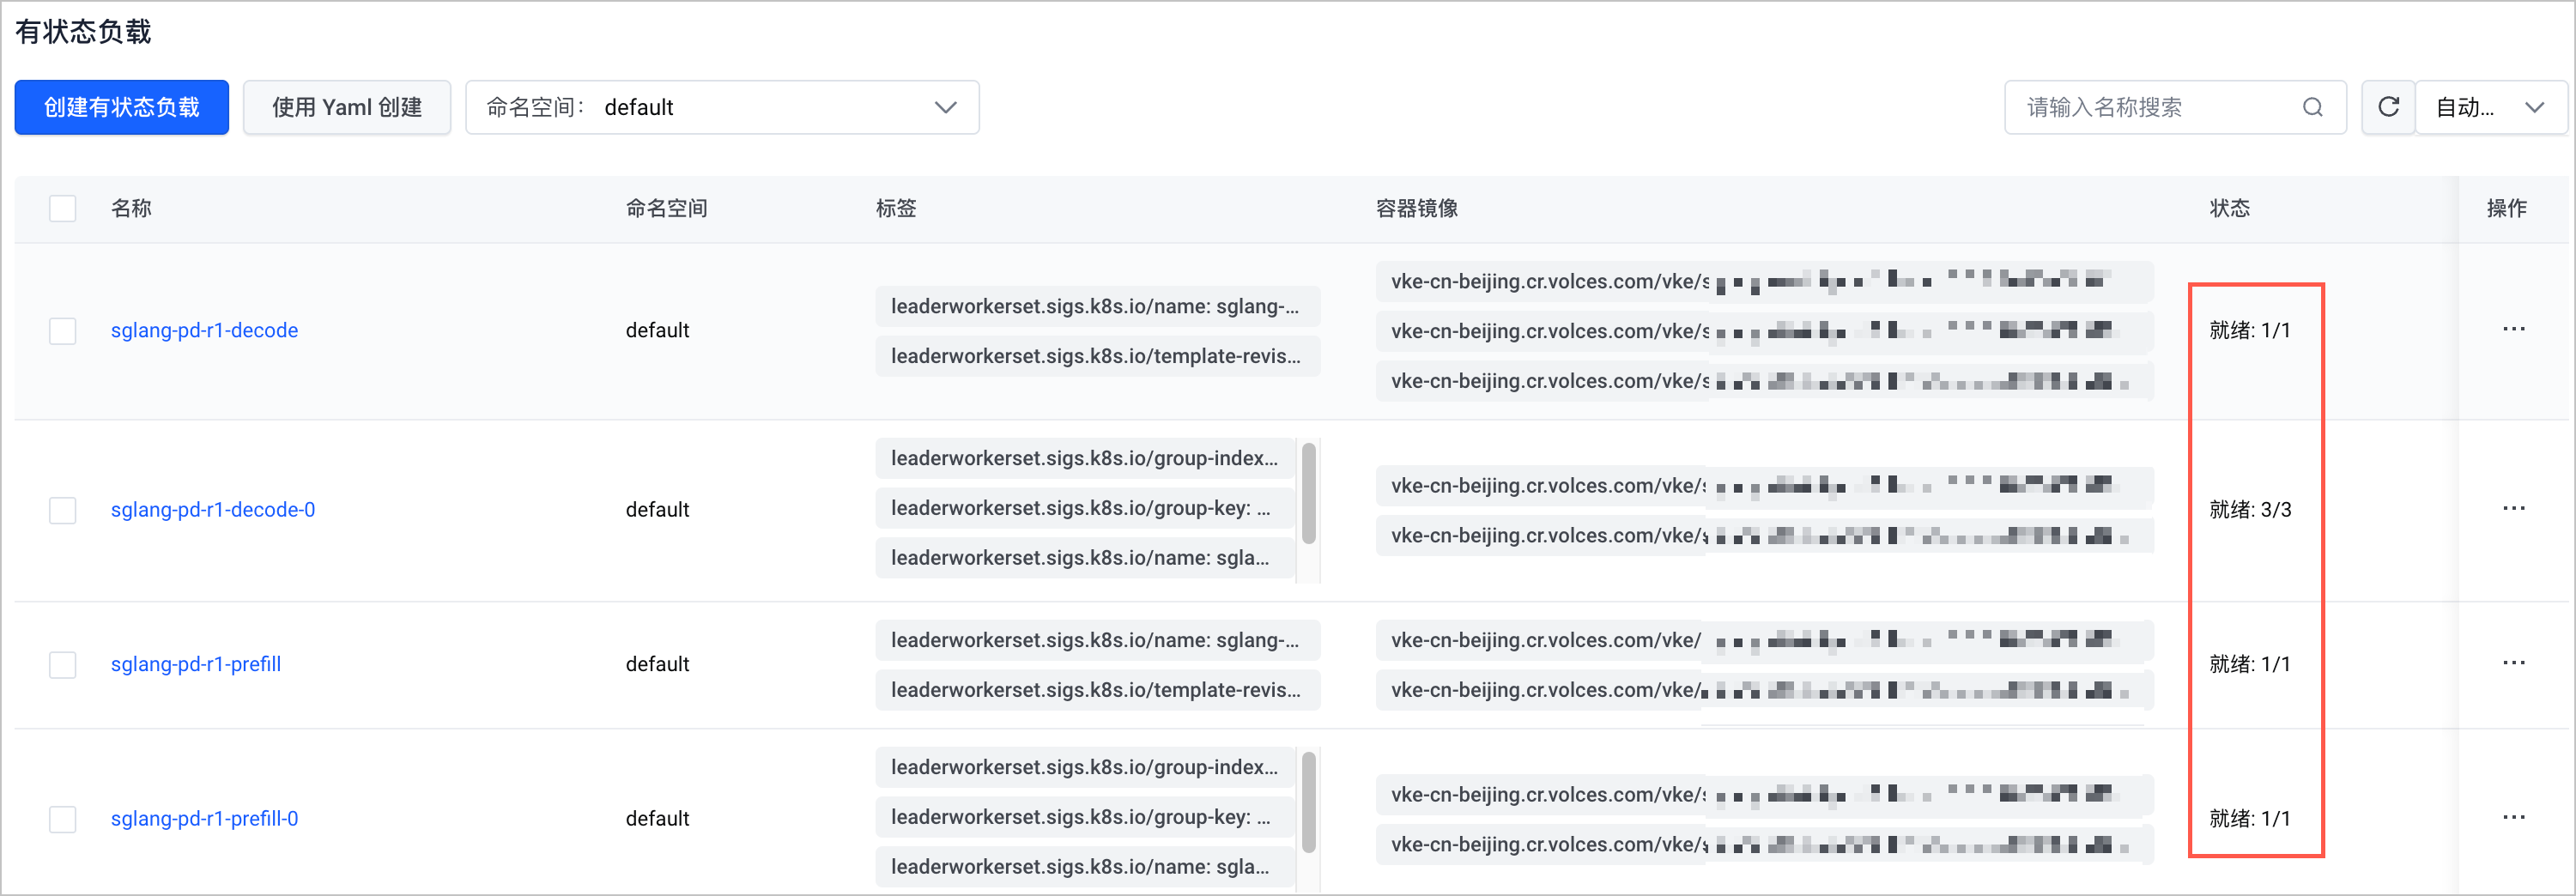Screen dimensions: 2576x896
Task: Click 就绪: 1/1 status of sglang-pd-r1-prefill-0
Action: pos(2250,819)
